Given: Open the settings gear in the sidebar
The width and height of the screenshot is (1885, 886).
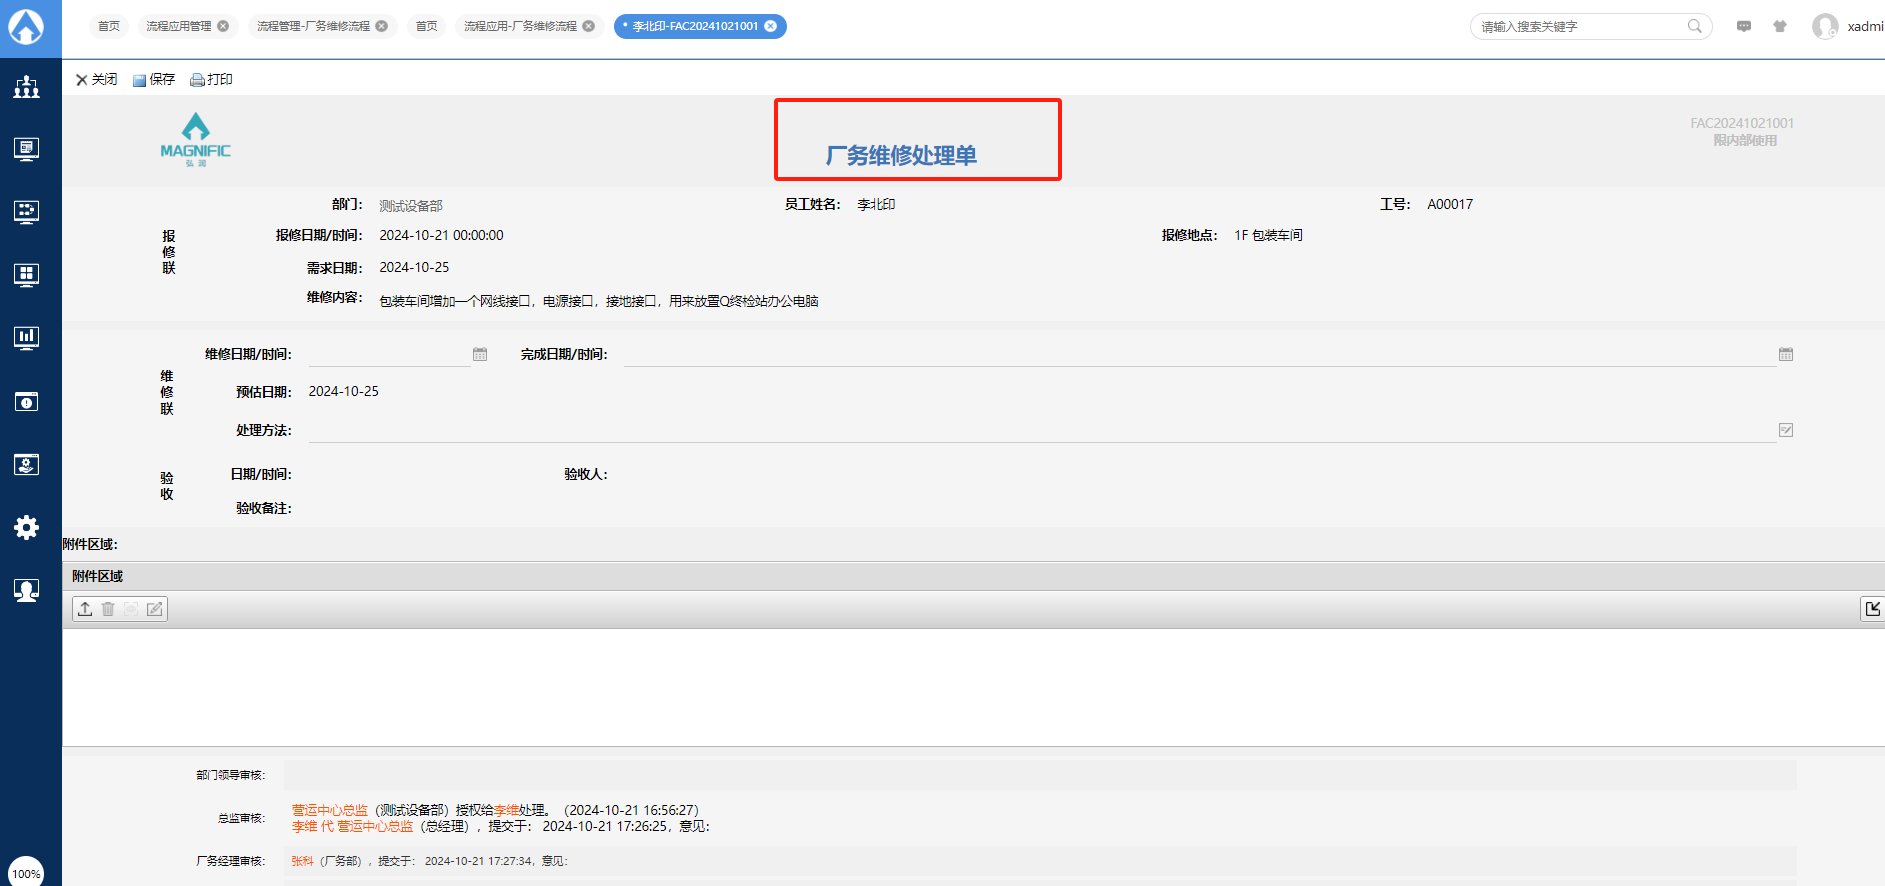Looking at the screenshot, I should pyautogui.click(x=27, y=527).
